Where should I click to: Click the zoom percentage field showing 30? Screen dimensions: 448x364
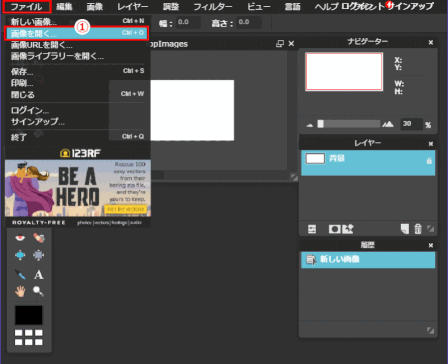pyautogui.click(x=411, y=124)
